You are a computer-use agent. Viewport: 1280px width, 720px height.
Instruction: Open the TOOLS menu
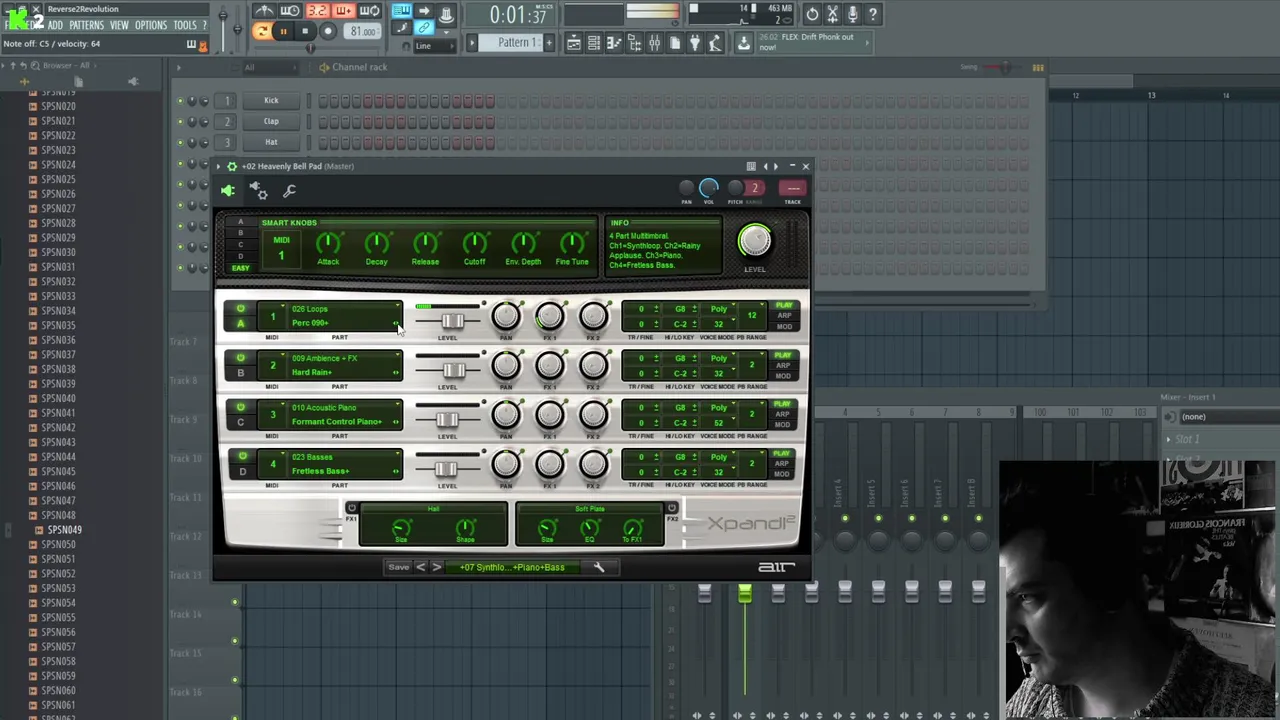(x=185, y=25)
